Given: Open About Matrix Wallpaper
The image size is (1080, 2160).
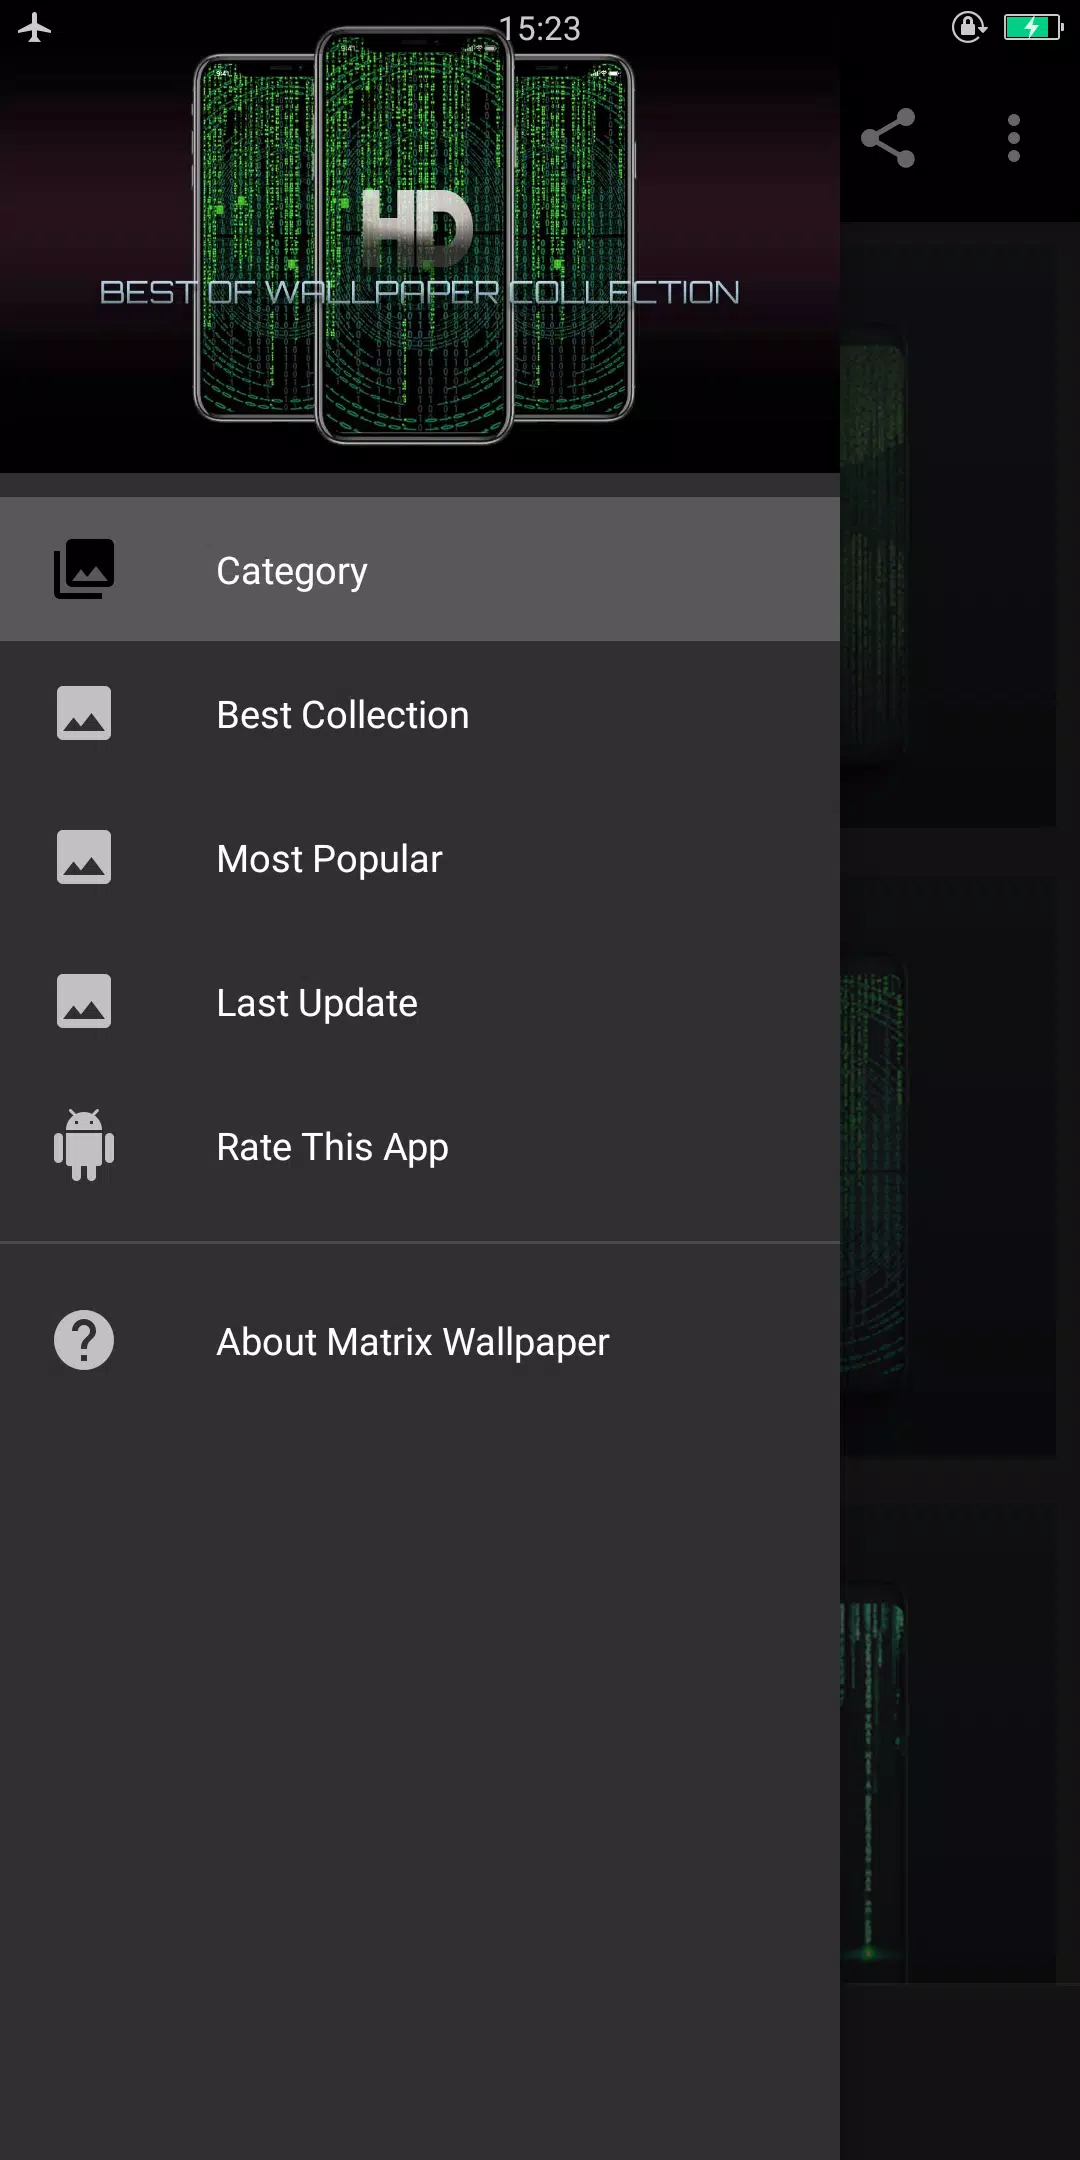Looking at the screenshot, I should click(420, 1341).
